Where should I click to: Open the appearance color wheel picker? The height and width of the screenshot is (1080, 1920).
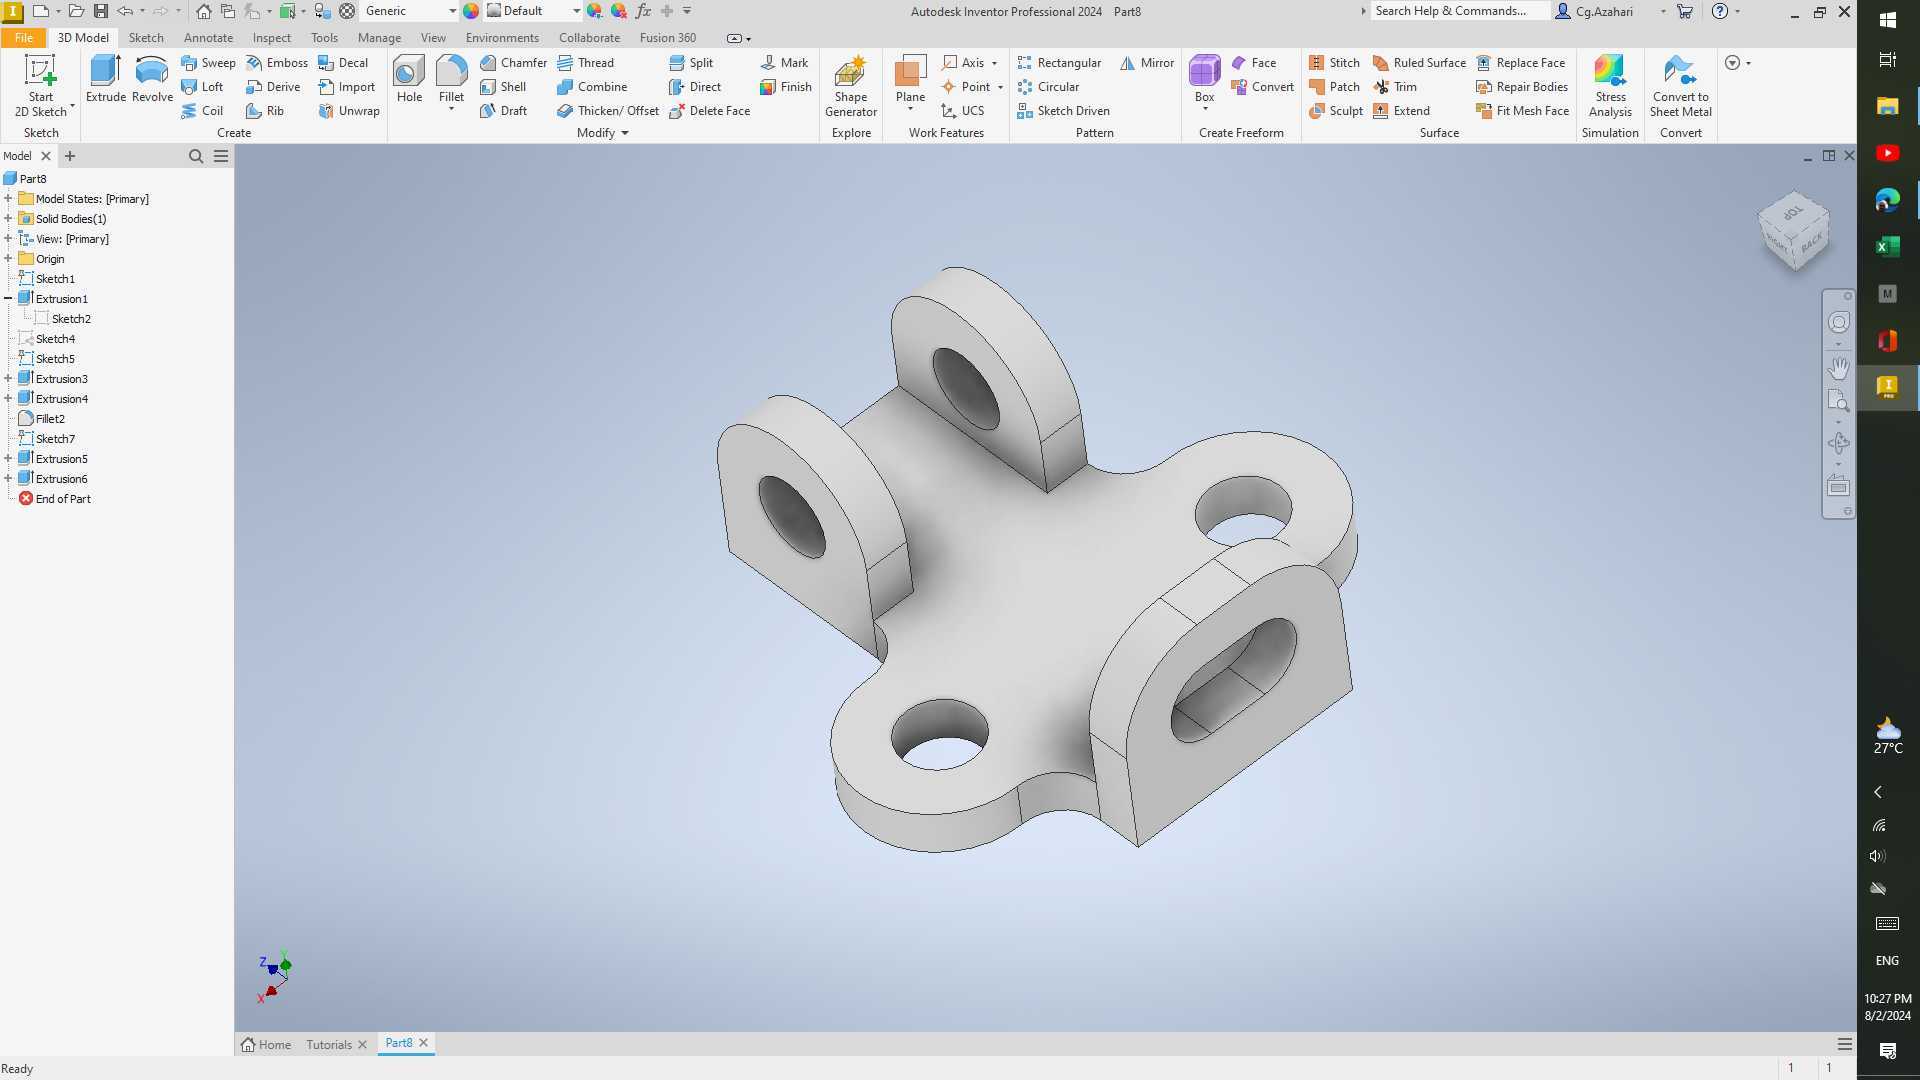470,11
